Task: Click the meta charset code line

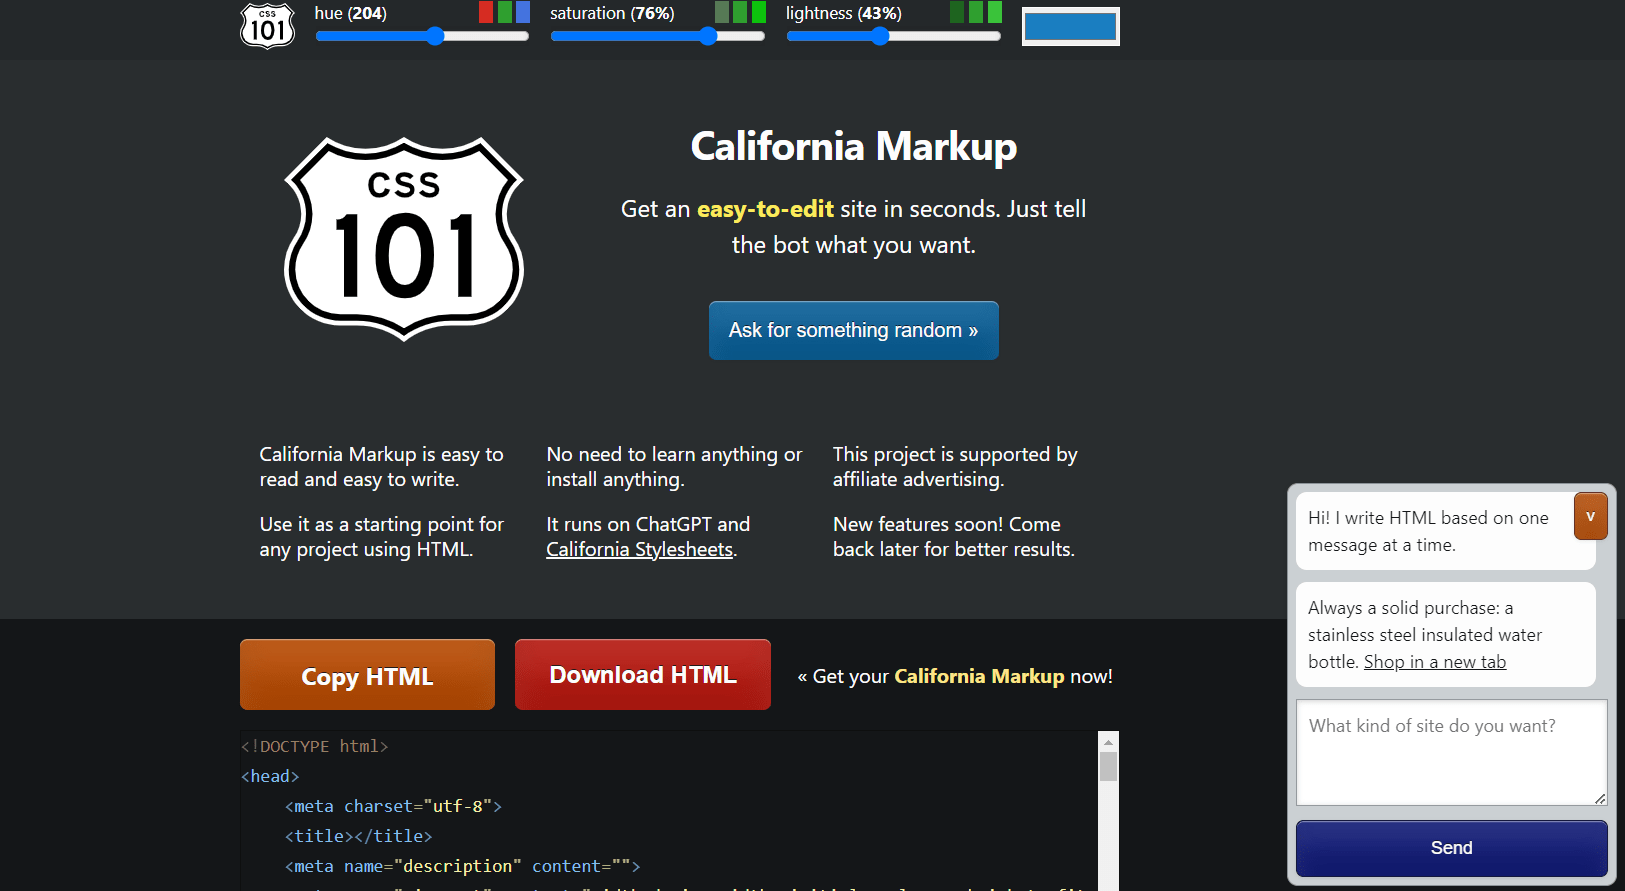Action: coord(393,806)
